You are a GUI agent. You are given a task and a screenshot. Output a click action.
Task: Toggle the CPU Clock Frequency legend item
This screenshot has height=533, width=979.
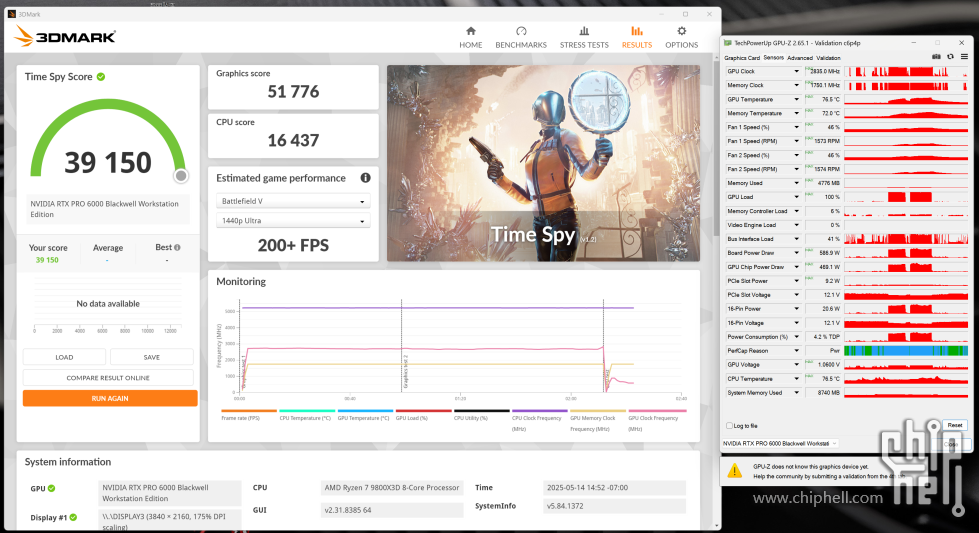539,420
